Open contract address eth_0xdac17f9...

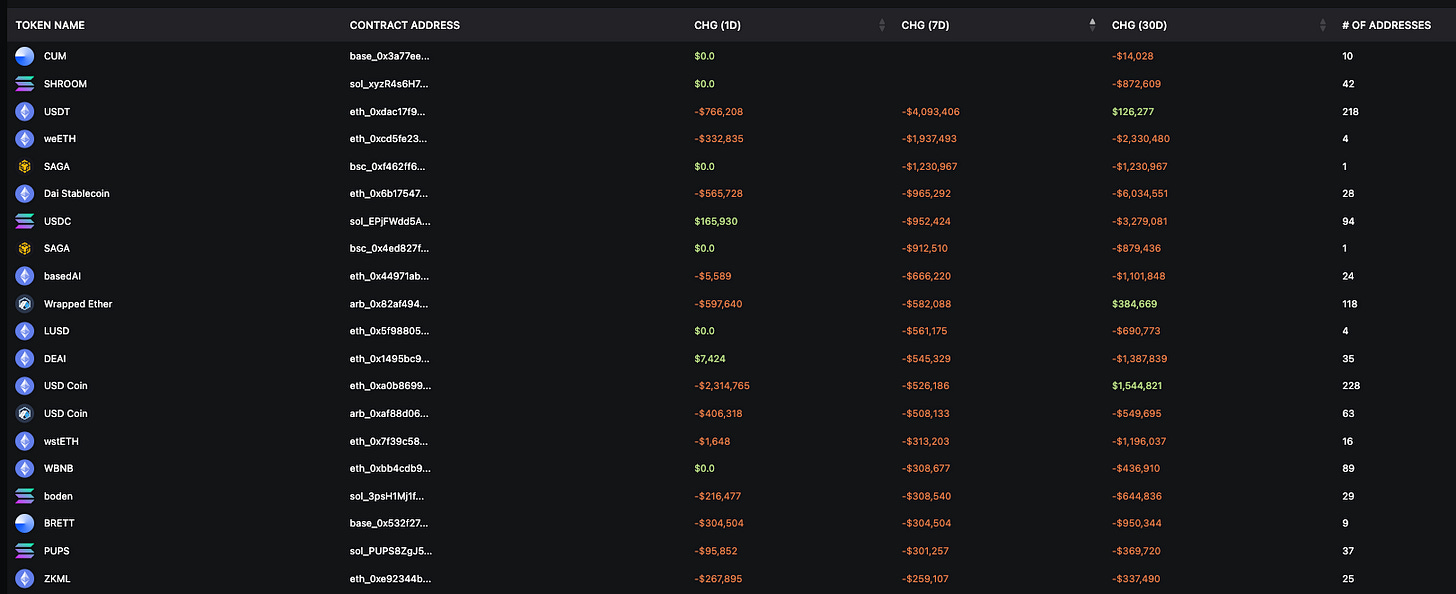click(389, 112)
